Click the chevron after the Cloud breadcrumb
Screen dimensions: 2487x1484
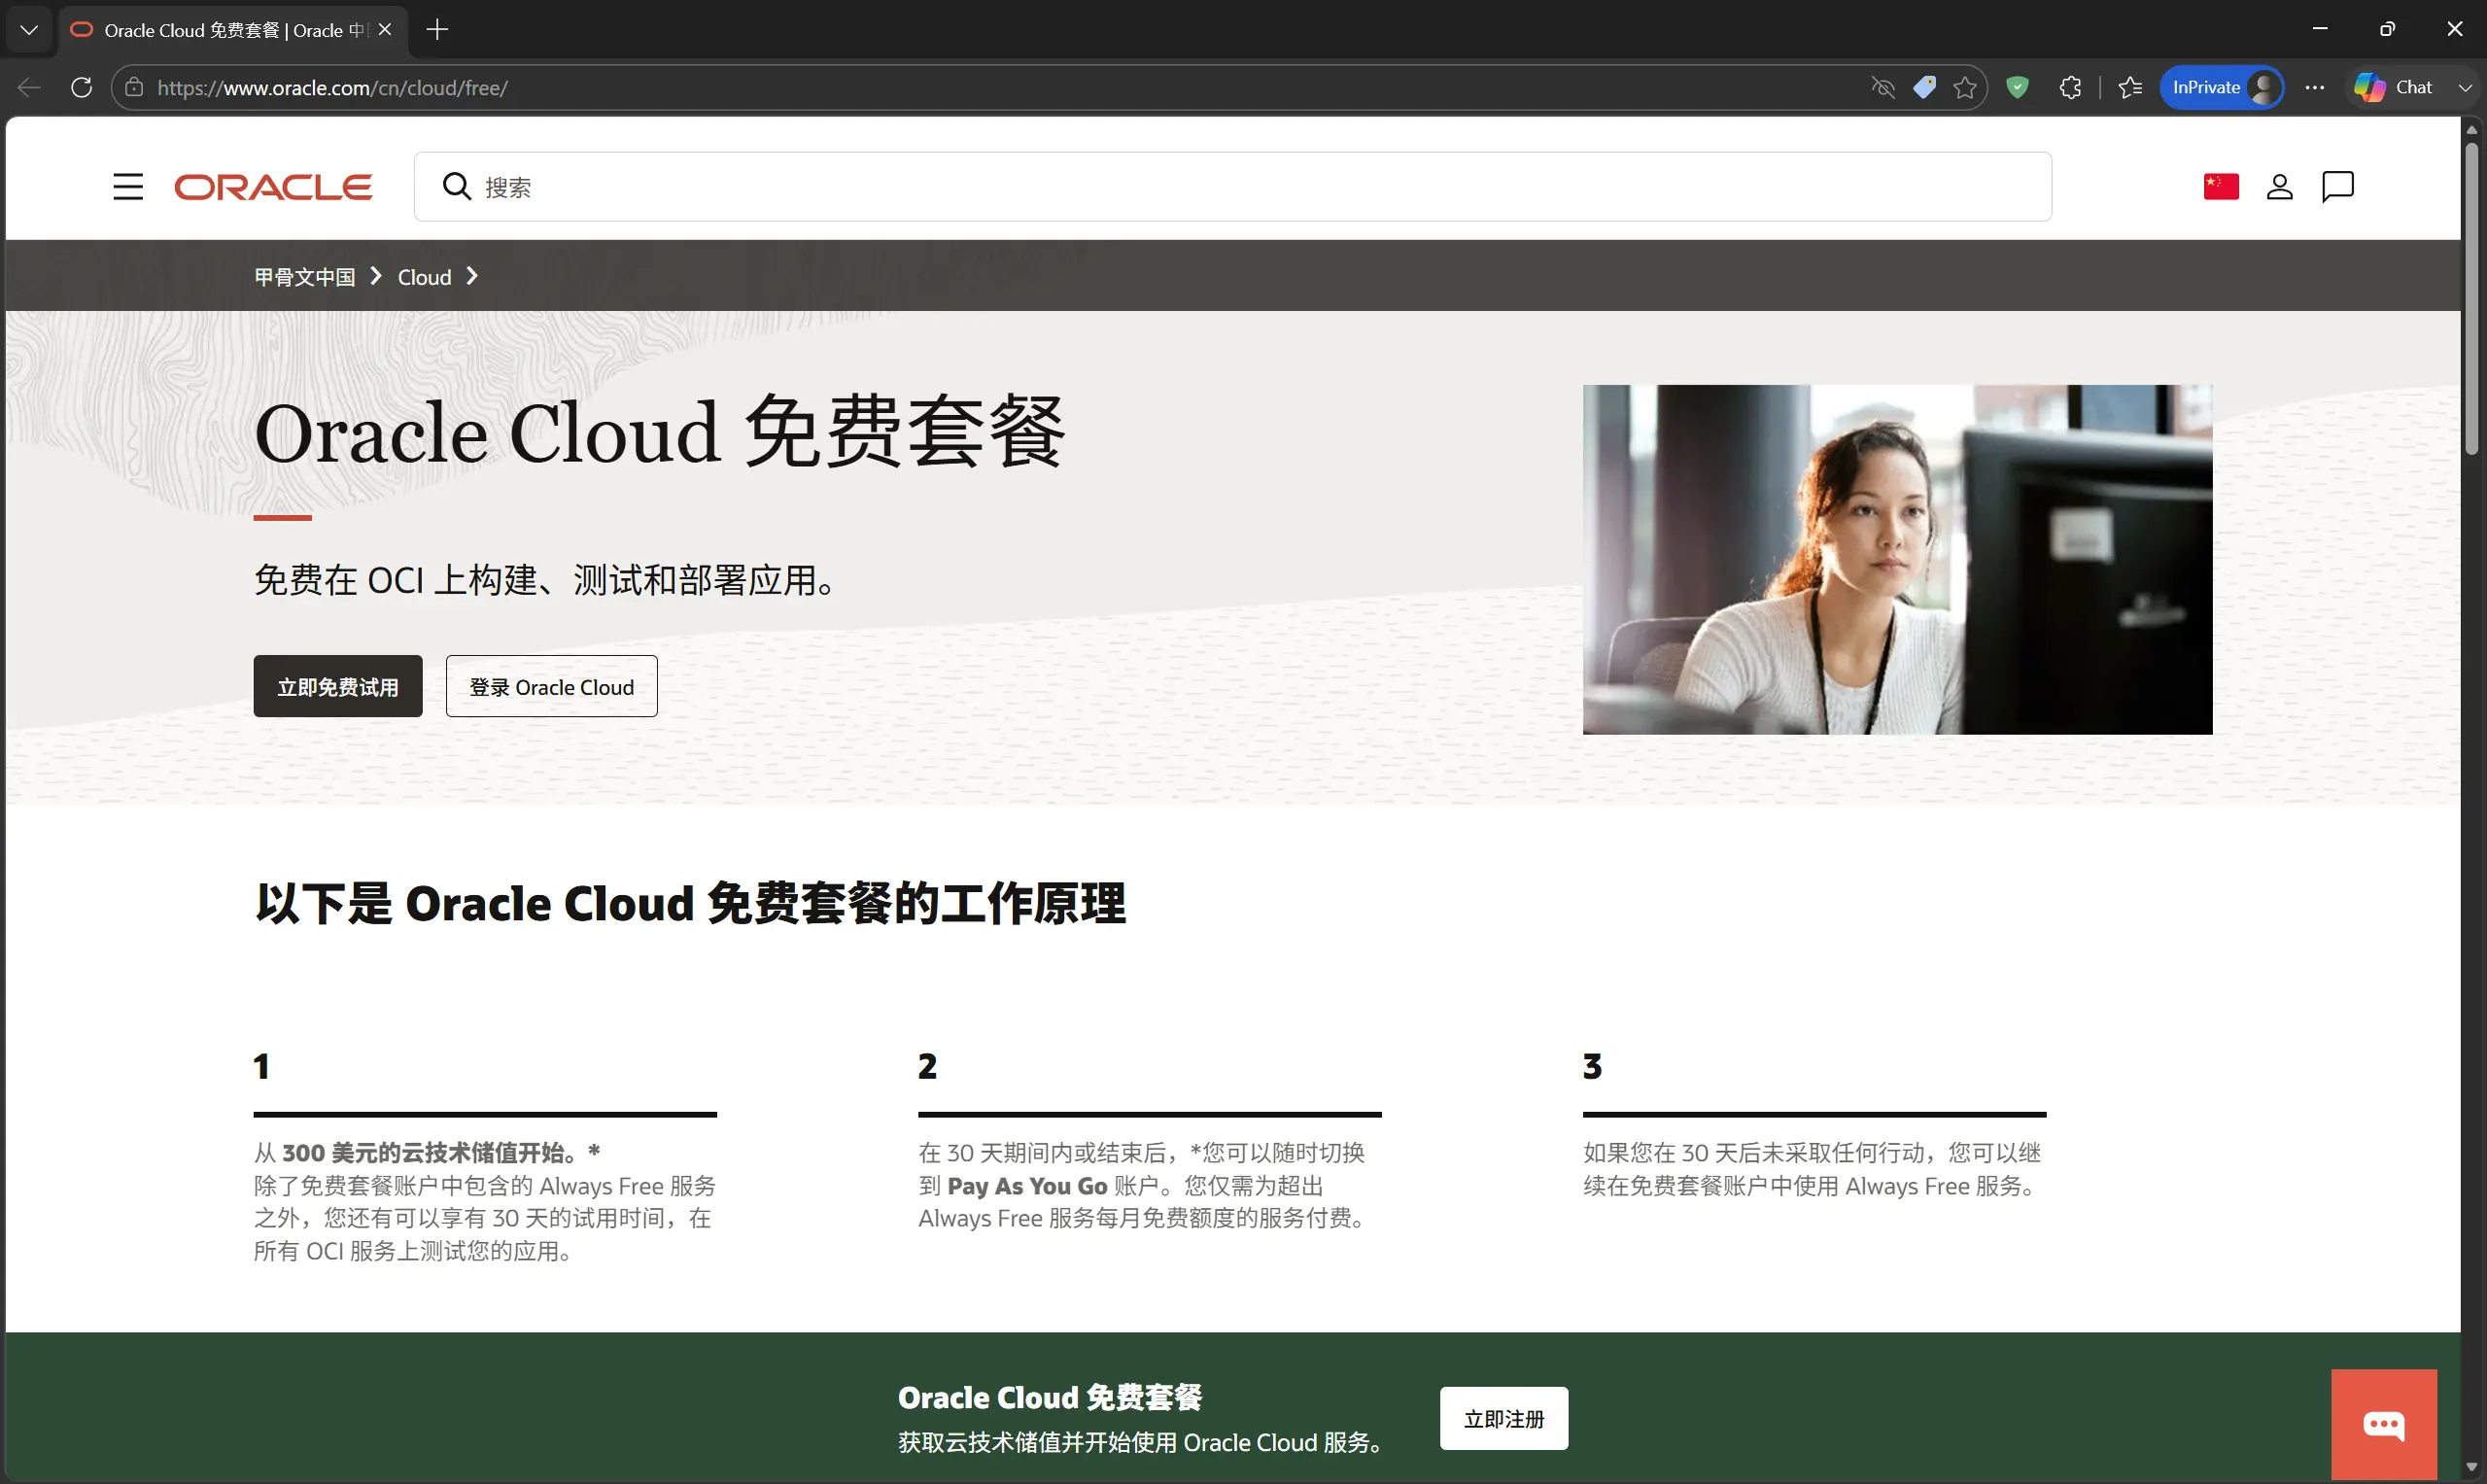[x=473, y=276]
